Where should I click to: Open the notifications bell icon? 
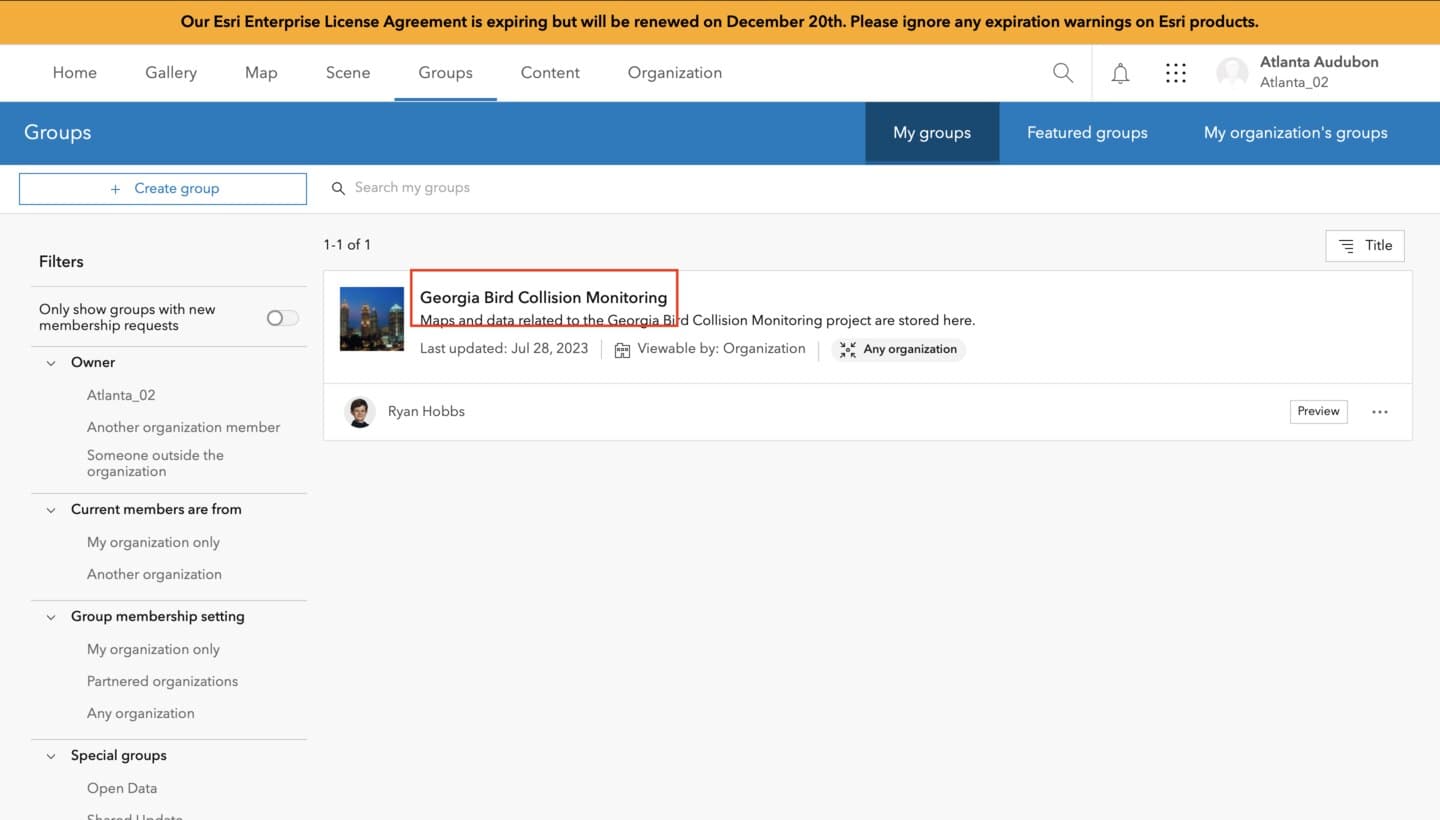pos(1120,73)
